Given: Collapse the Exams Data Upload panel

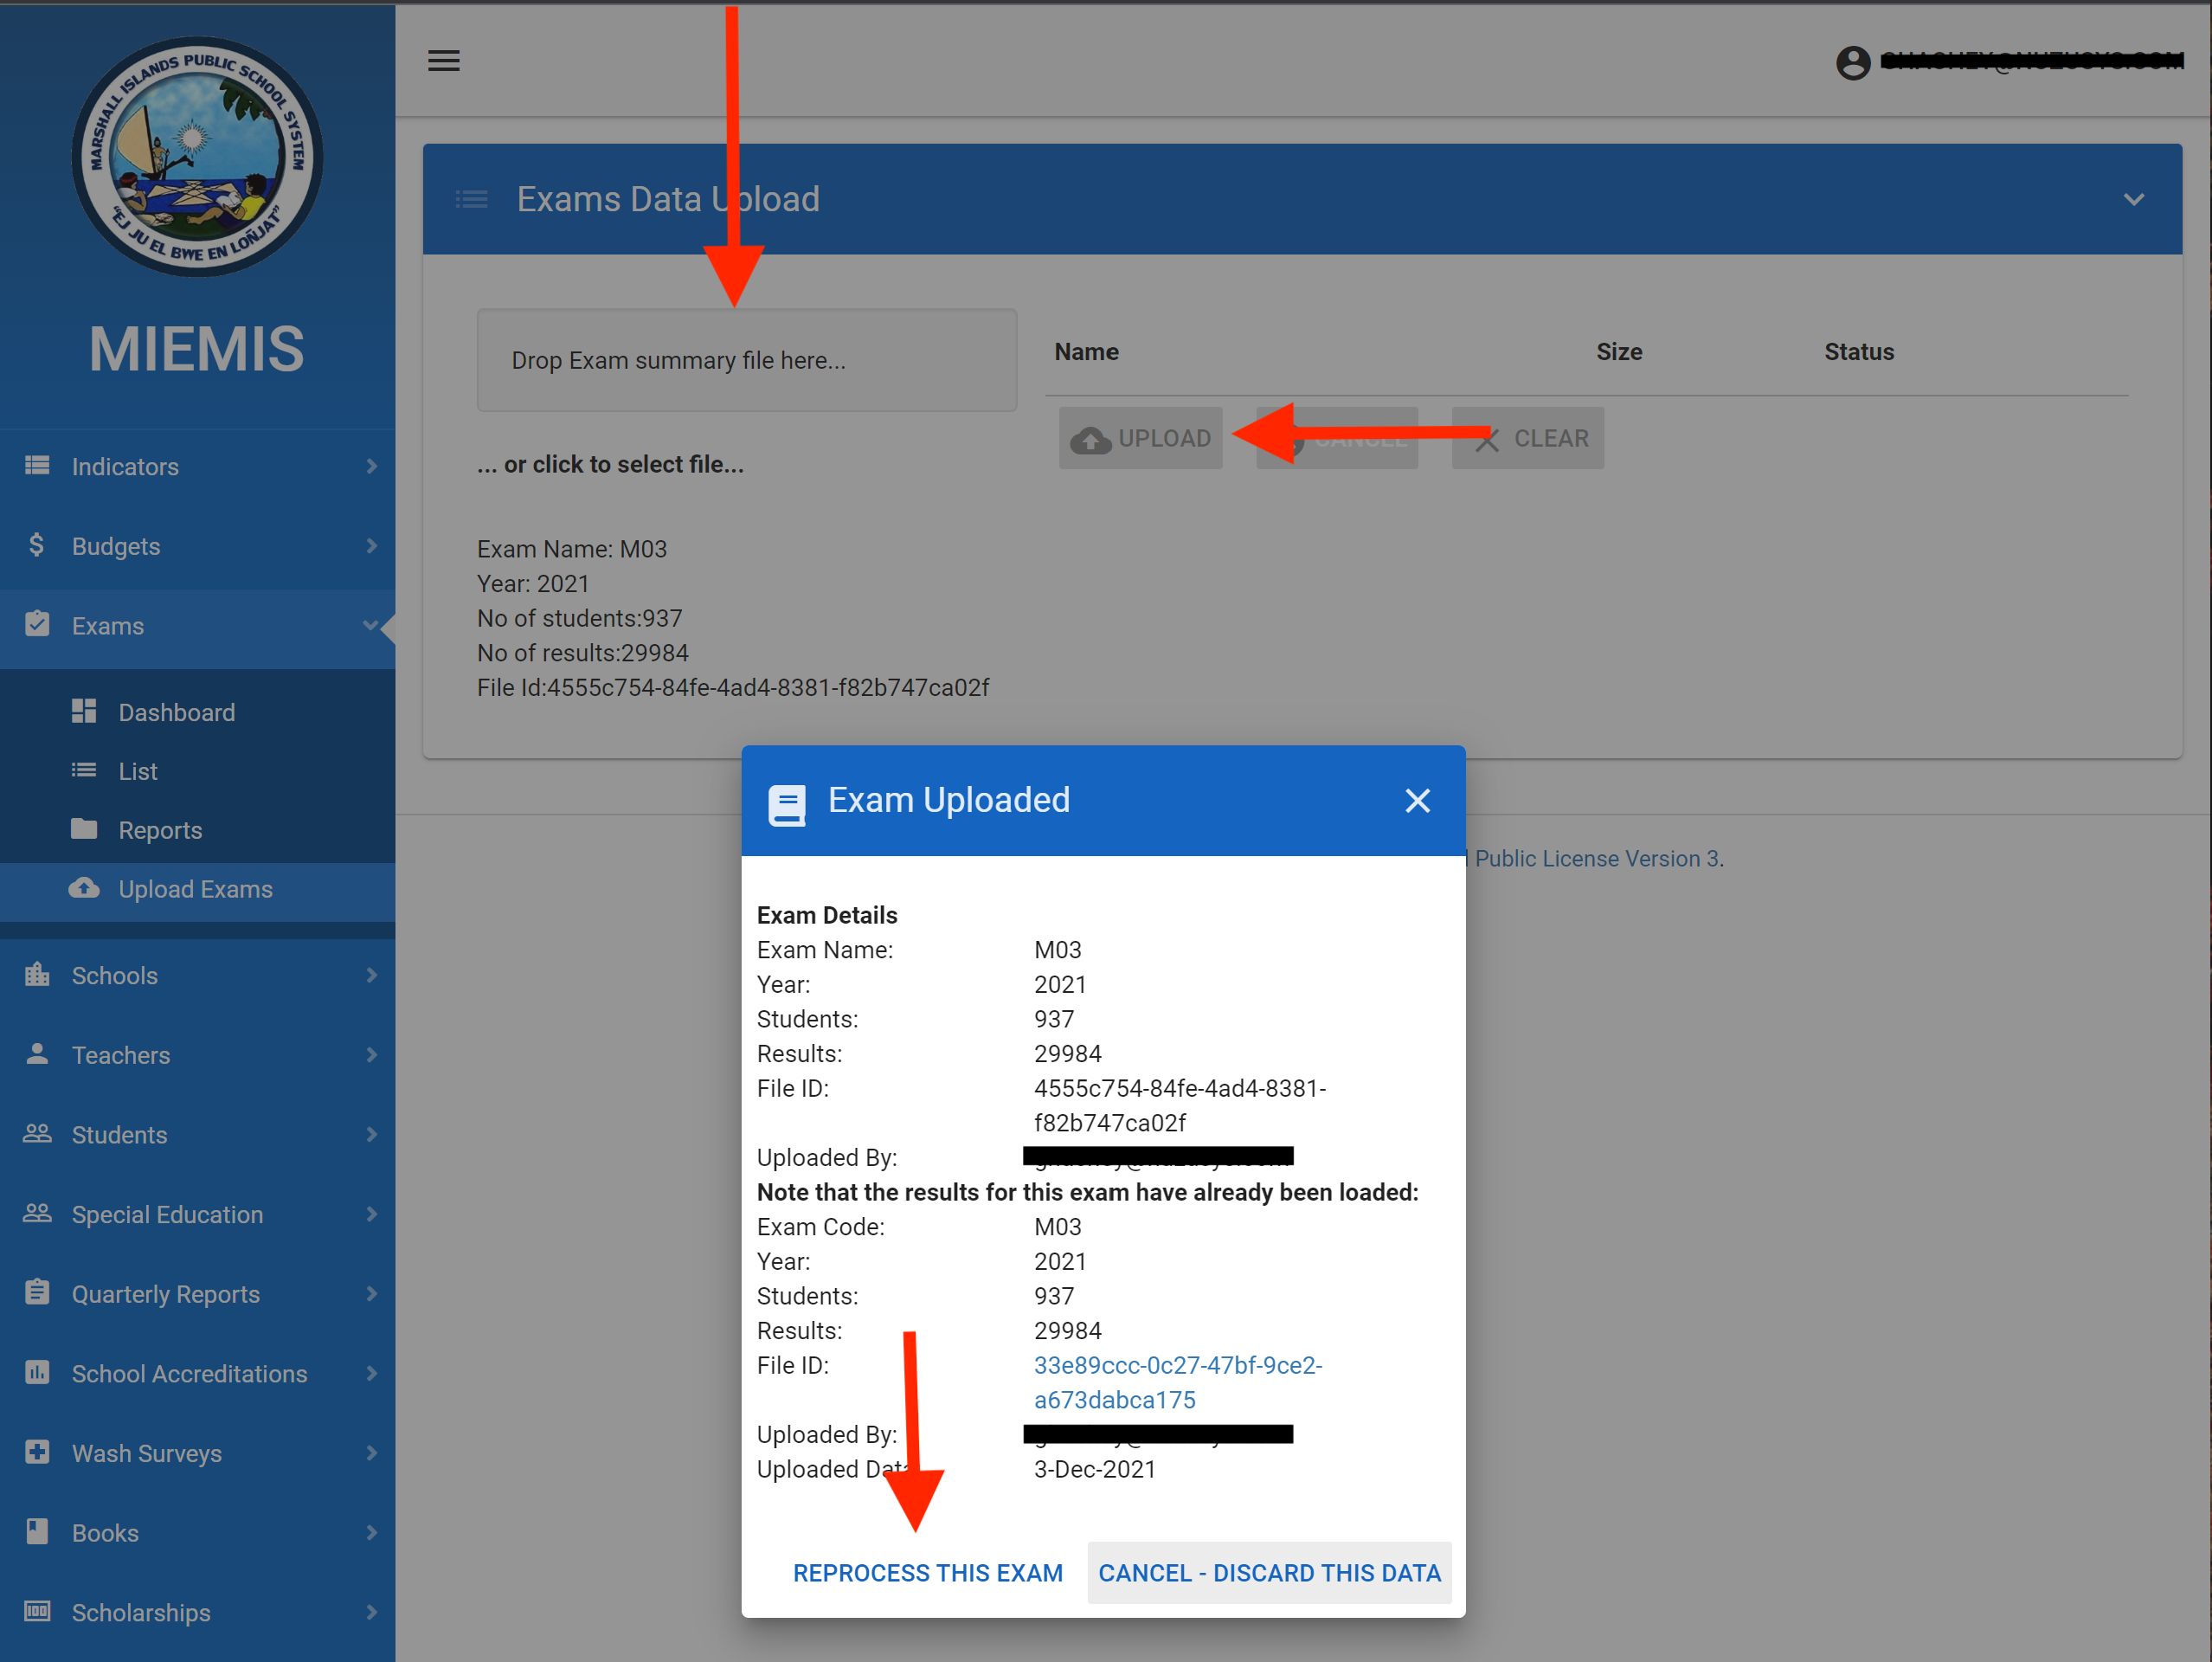Looking at the screenshot, I should [2133, 199].
